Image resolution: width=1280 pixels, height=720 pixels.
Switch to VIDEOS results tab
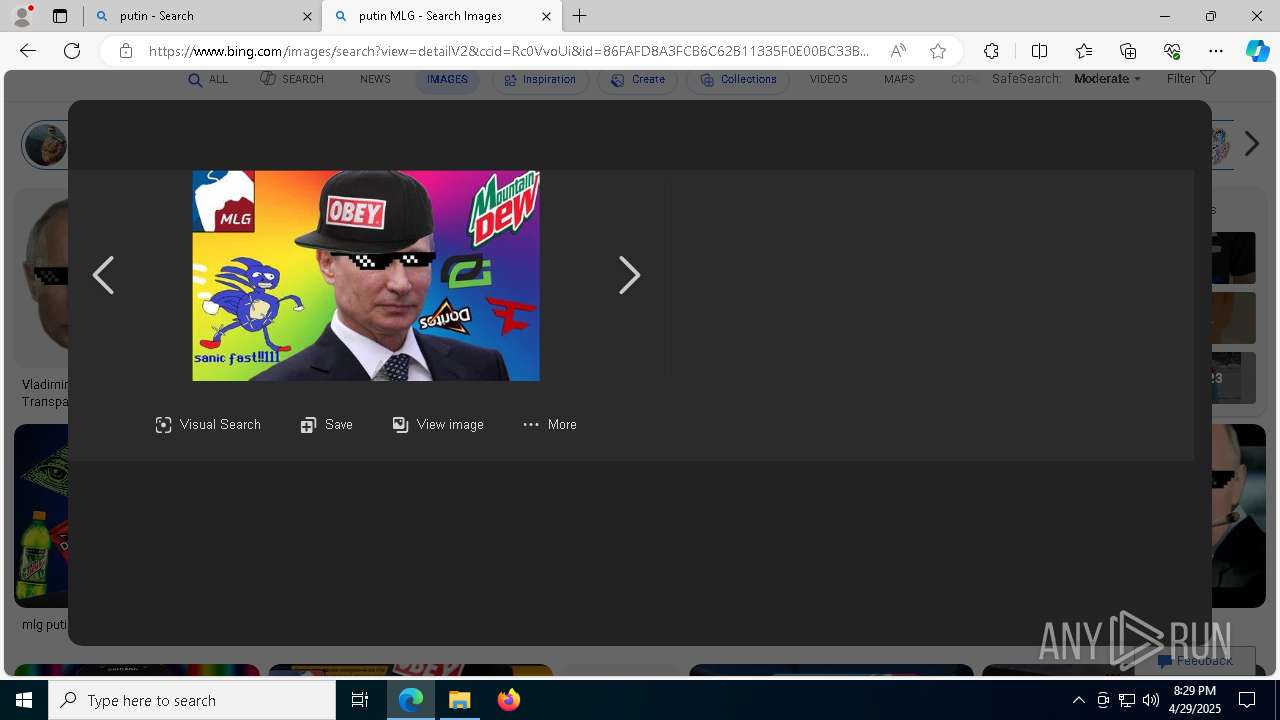coord(828,79)
